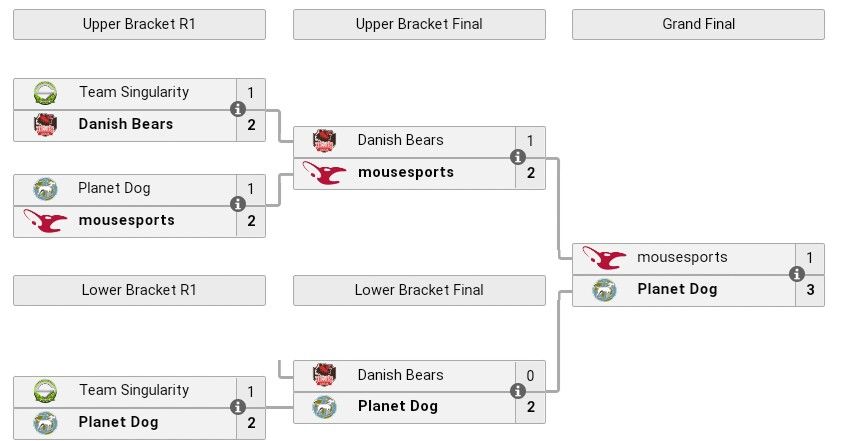Click Danish Bears logo in Upper Bracket Final

324,141
